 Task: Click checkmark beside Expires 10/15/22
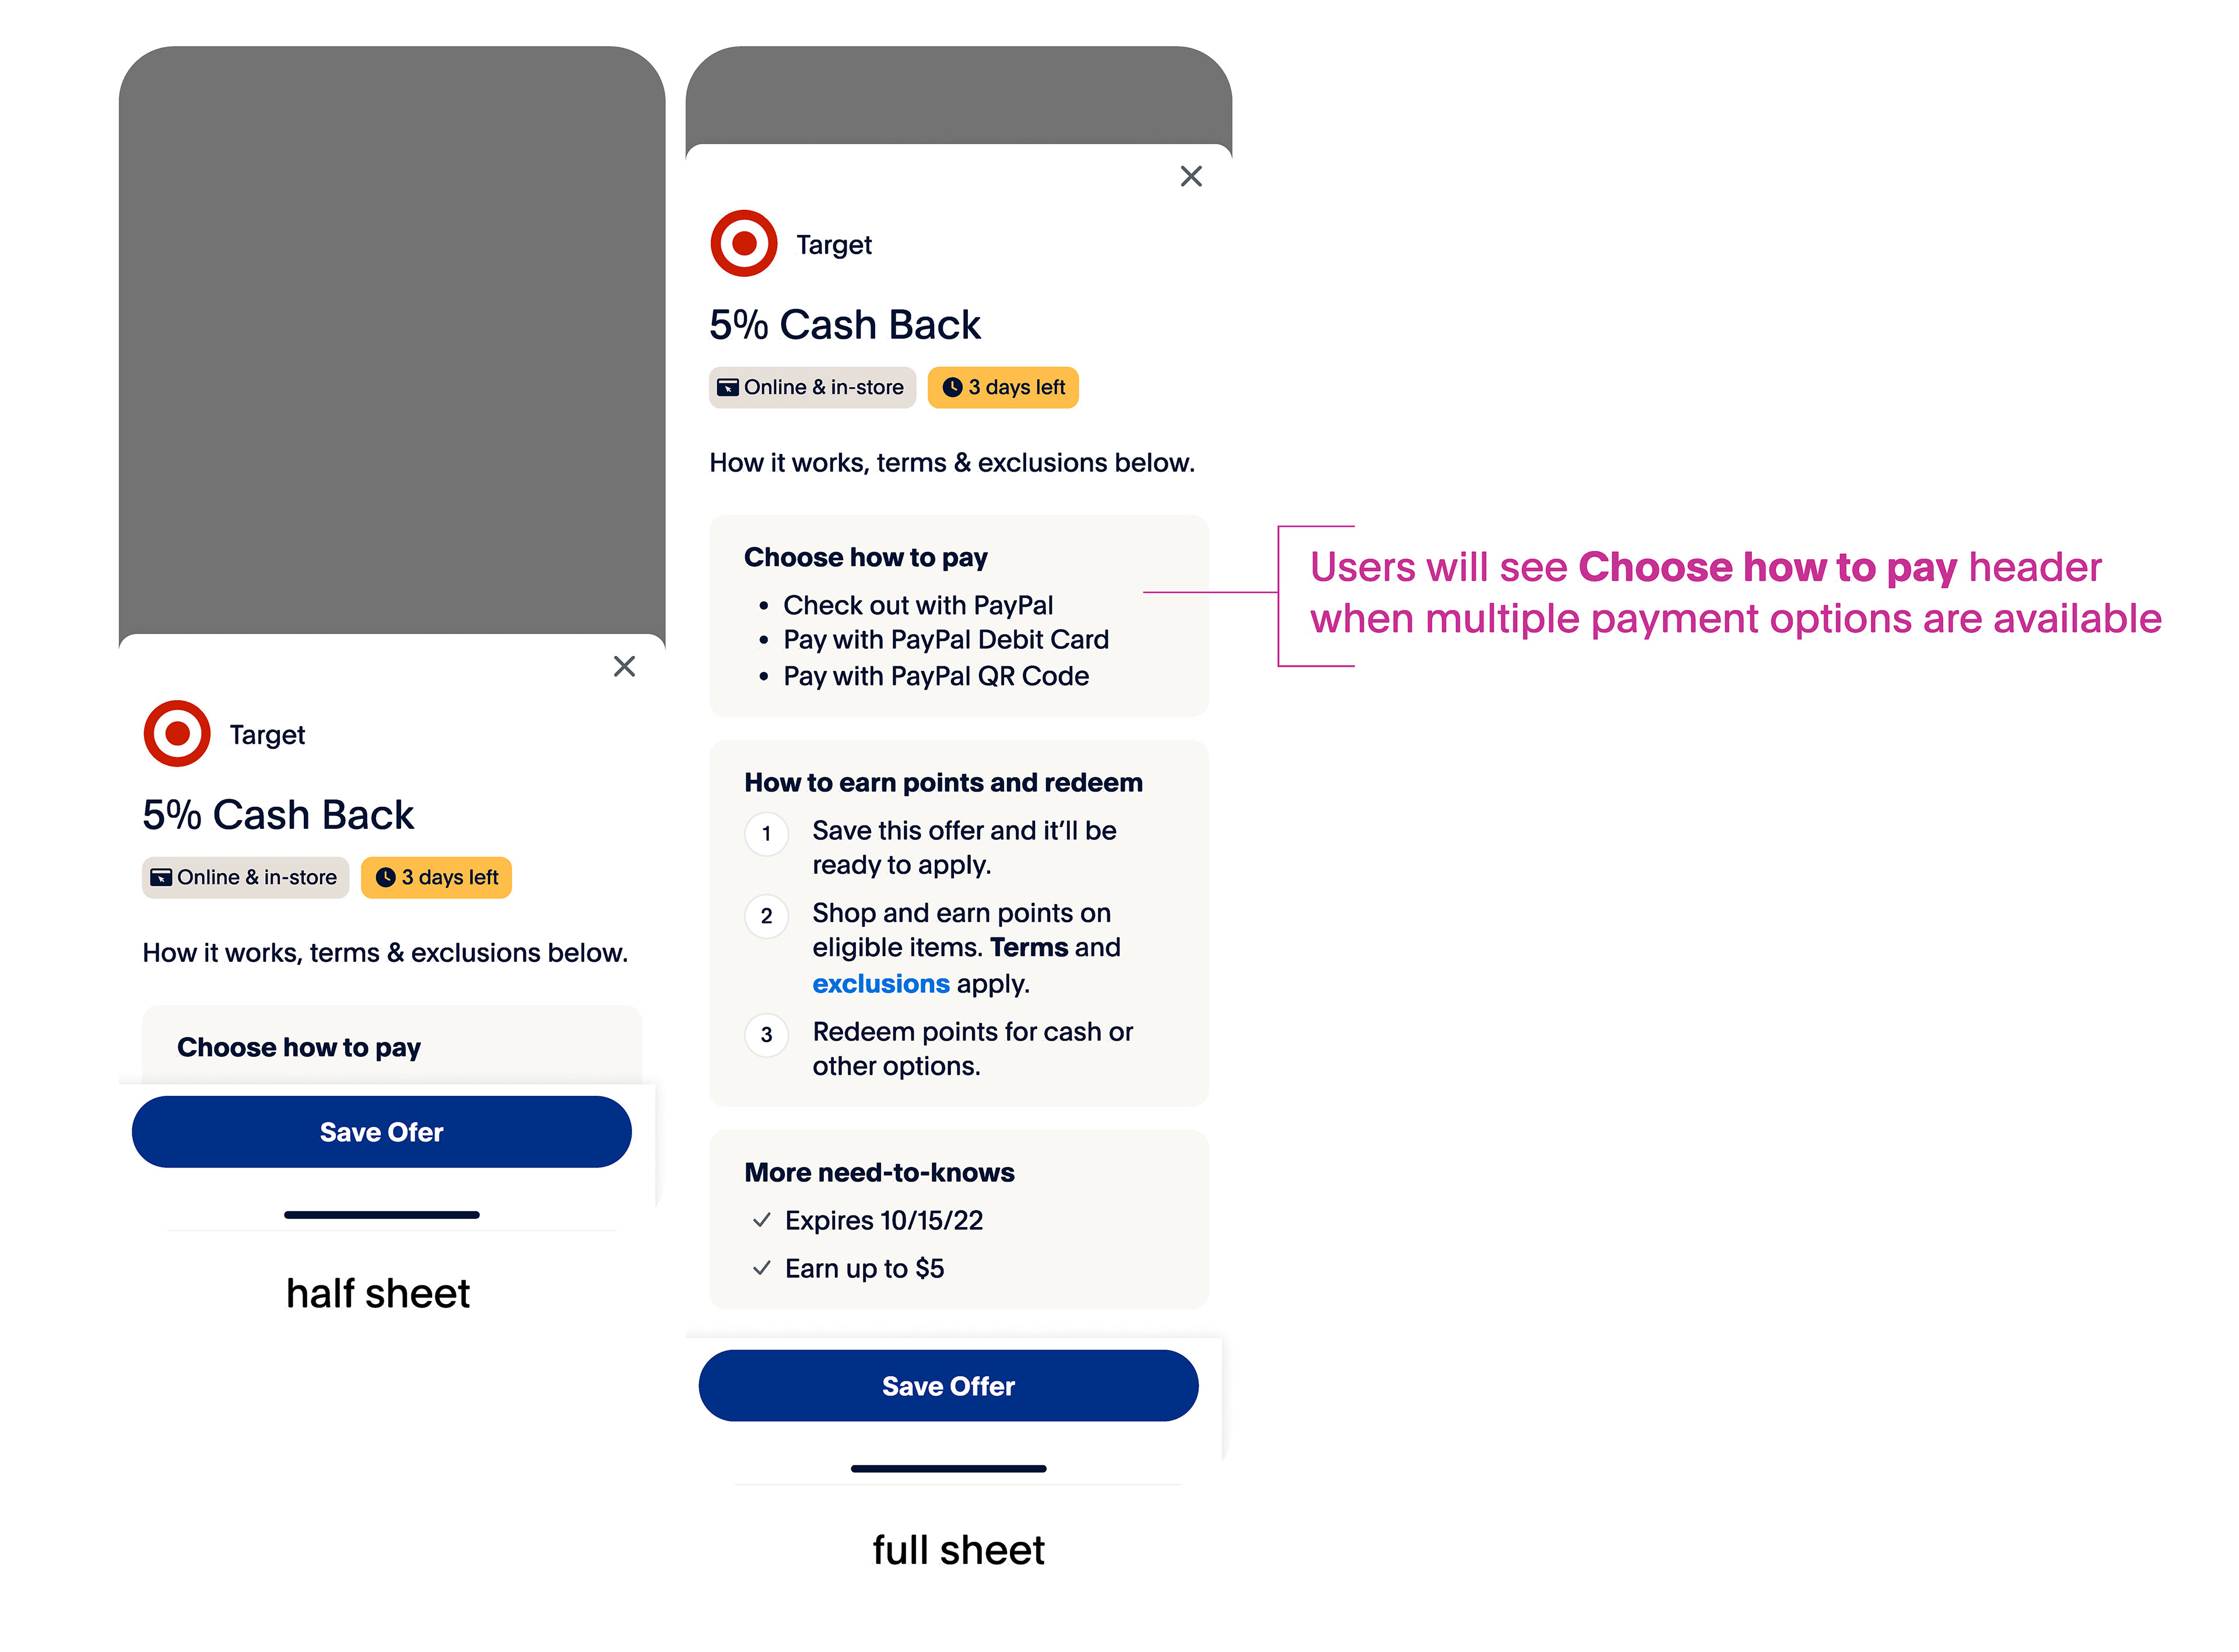pos(762,1220)
